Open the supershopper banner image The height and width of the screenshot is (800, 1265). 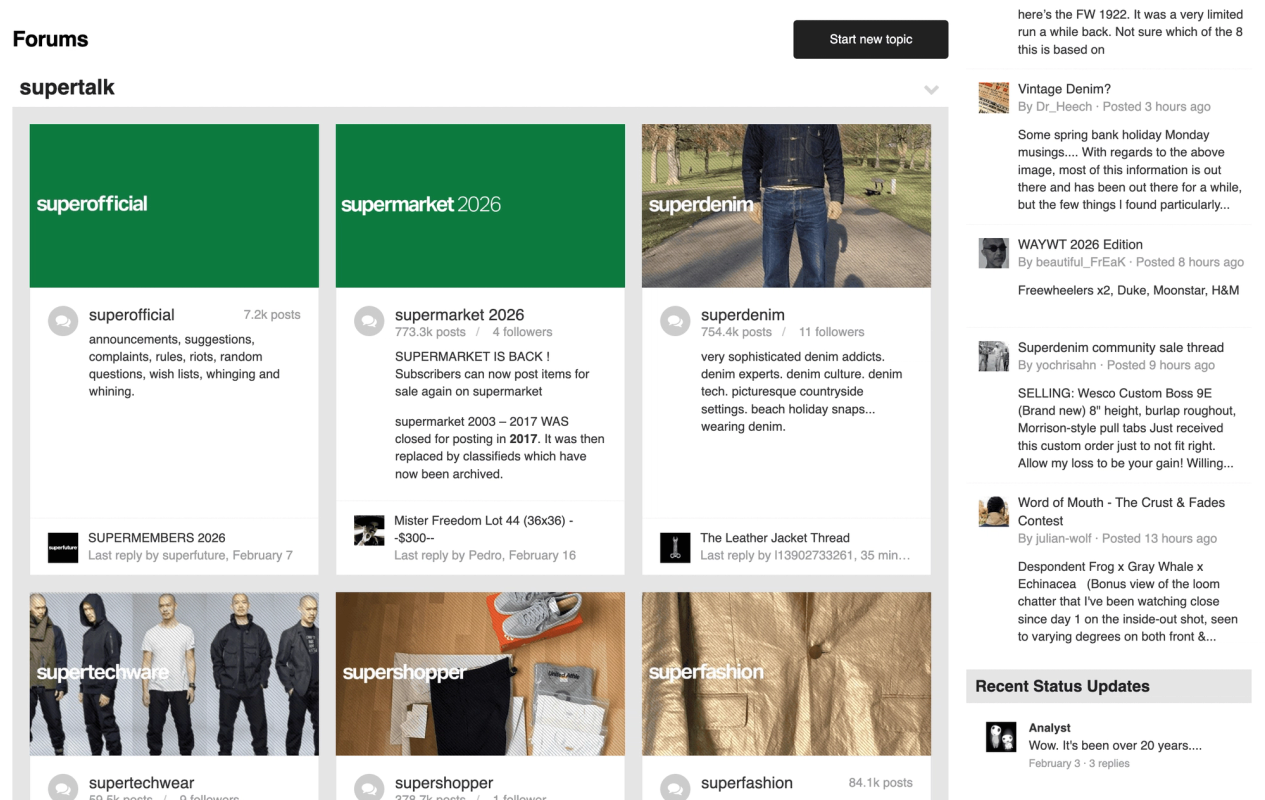[x=480, y=674]
